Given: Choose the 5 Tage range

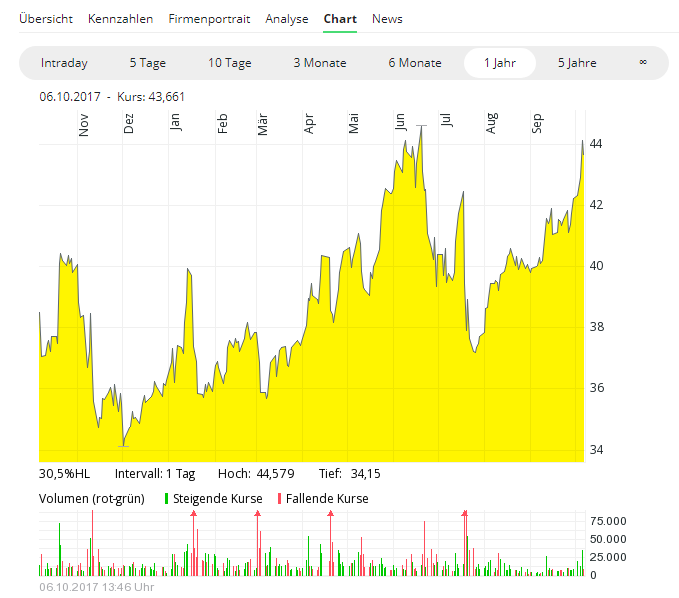Looking at the screenshot, I should coord(148,63).
